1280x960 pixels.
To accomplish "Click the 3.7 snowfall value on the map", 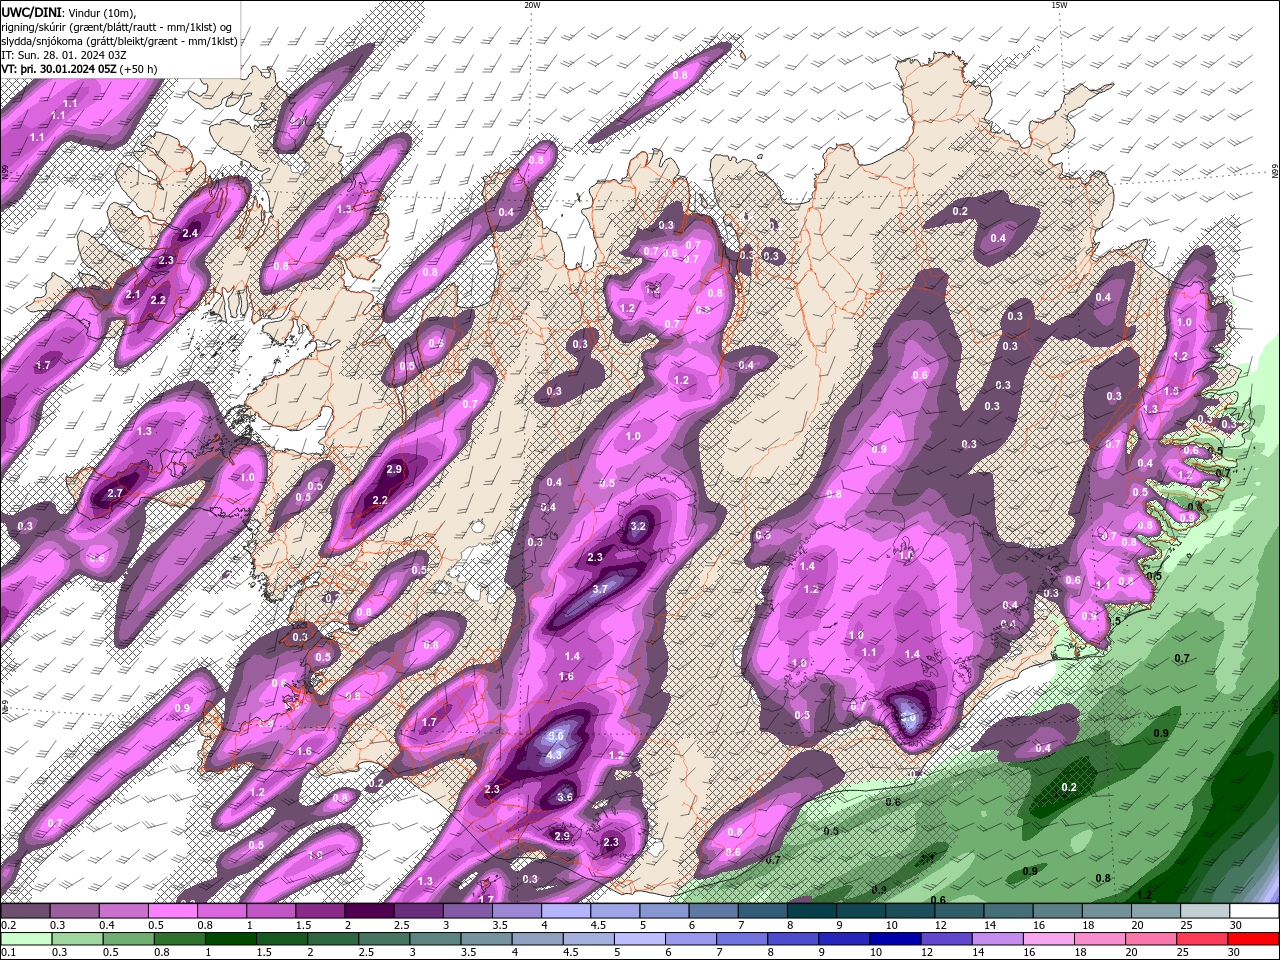I will click(600, 590).
